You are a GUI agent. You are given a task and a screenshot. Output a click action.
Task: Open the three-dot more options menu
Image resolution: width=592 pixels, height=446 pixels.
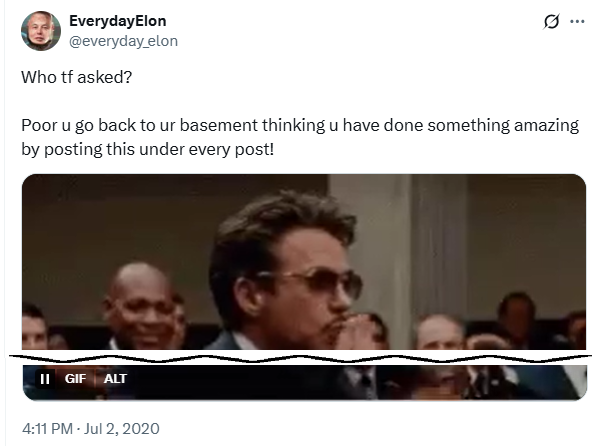tap(577, 22)
